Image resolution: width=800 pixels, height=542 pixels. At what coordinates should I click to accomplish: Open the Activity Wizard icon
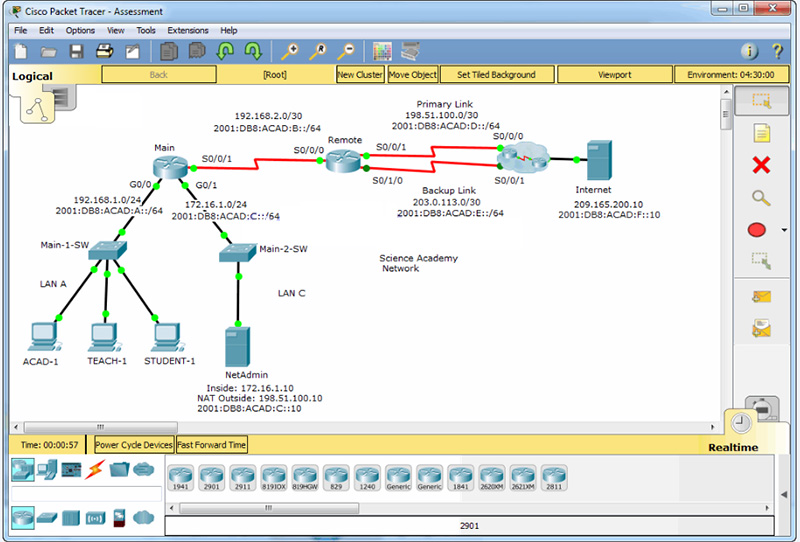click(133, 52)
